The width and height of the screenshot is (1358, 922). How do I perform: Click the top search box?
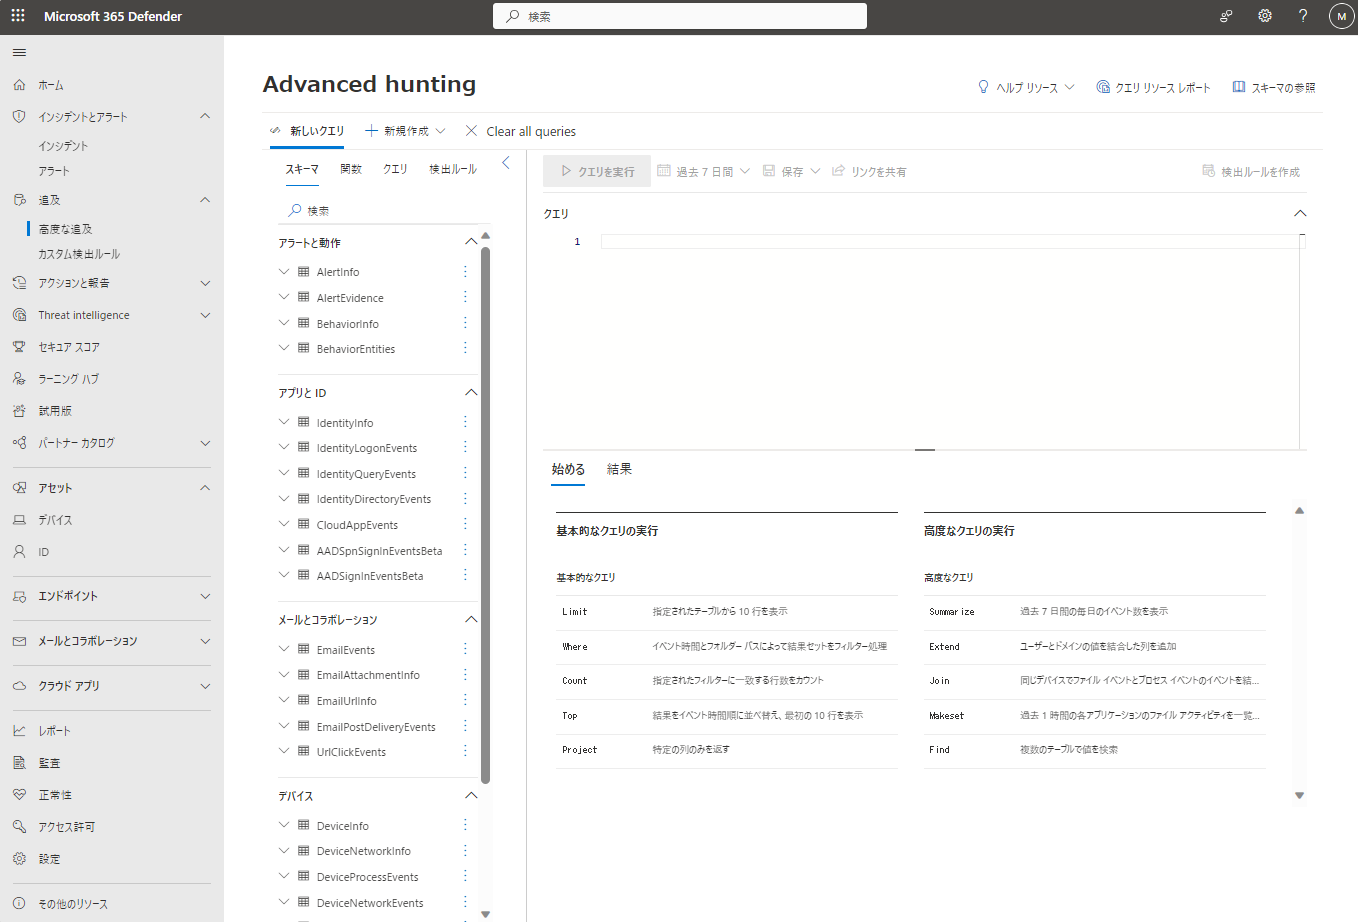coord(680,16)
